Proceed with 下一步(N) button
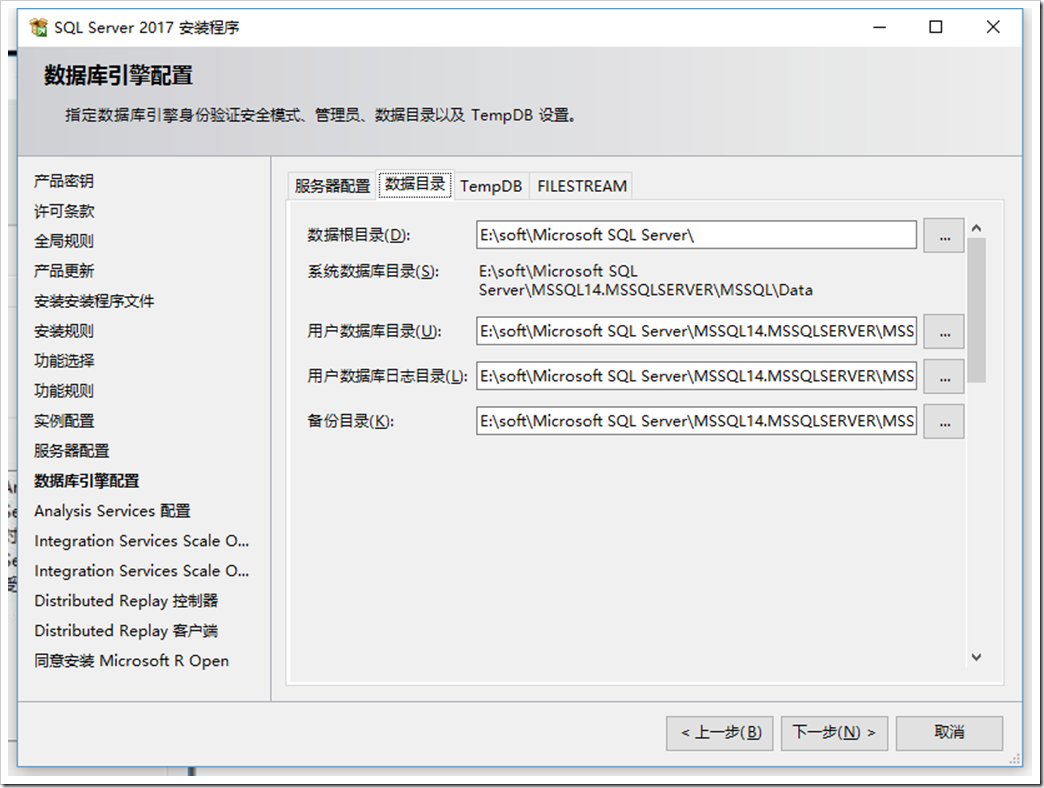Viewport: 1044px width, 788px height. (x=834, y=733)
